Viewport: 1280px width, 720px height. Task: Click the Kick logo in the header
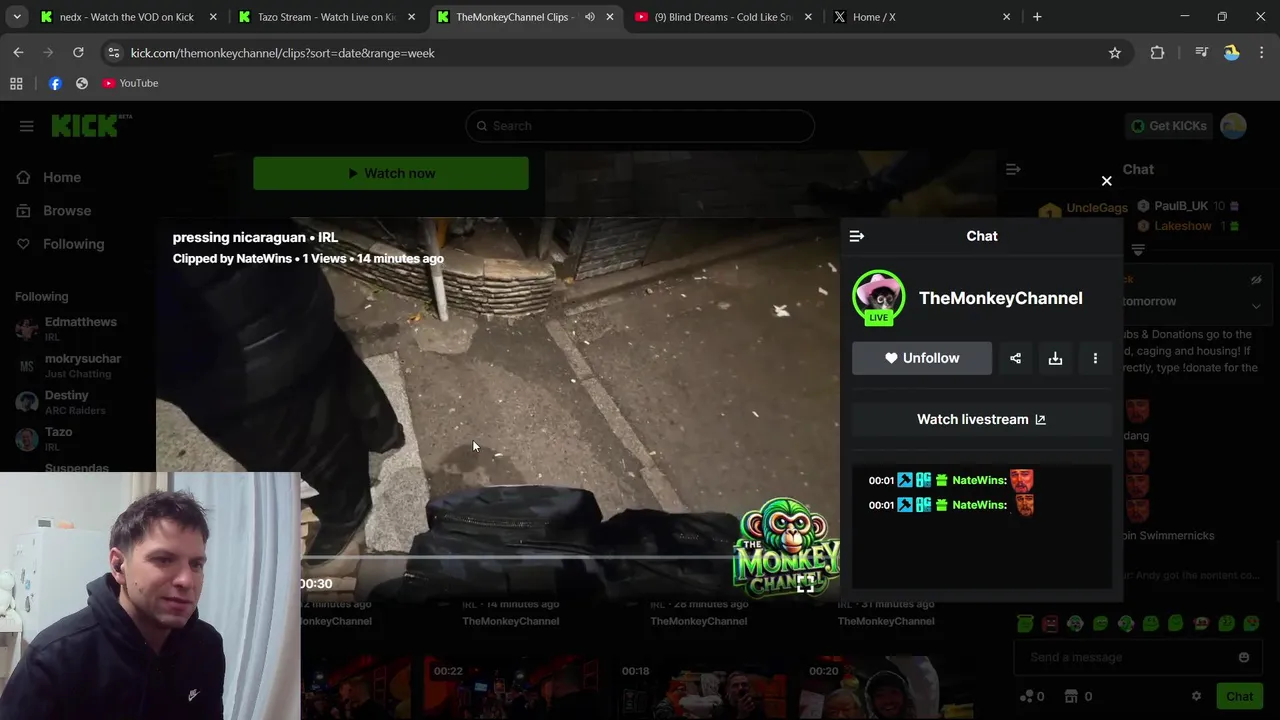[91, 125]
